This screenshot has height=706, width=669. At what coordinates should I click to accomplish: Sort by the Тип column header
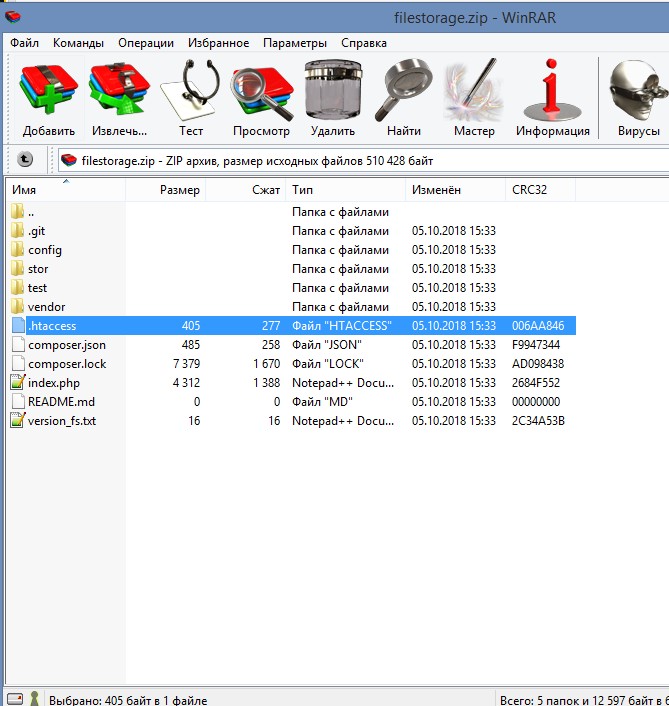point(346,190)
